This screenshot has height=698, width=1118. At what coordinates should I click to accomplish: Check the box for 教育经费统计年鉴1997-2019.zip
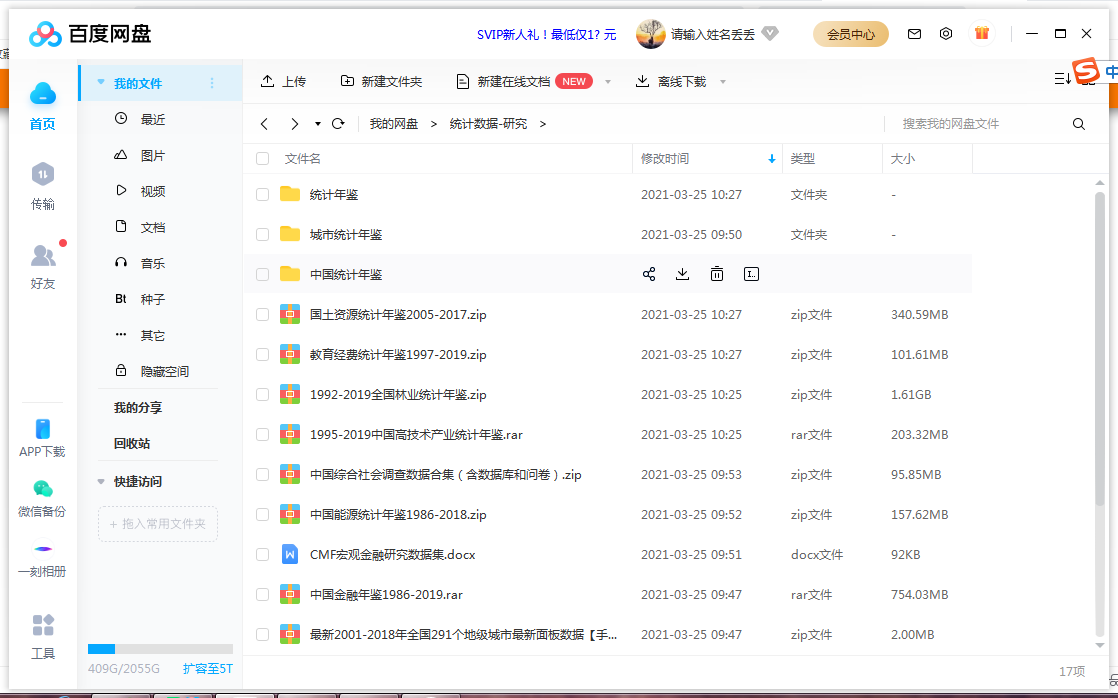262,354
